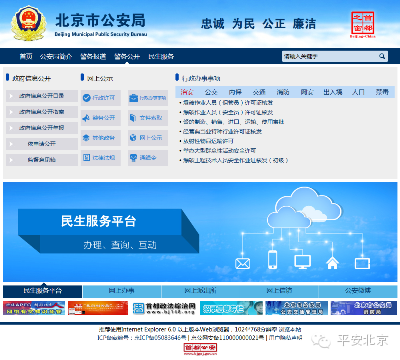The width and height of the screenshot is (400, 360).
Task: Select the 网上办事 bottom tab
Action: pos(122,291)
